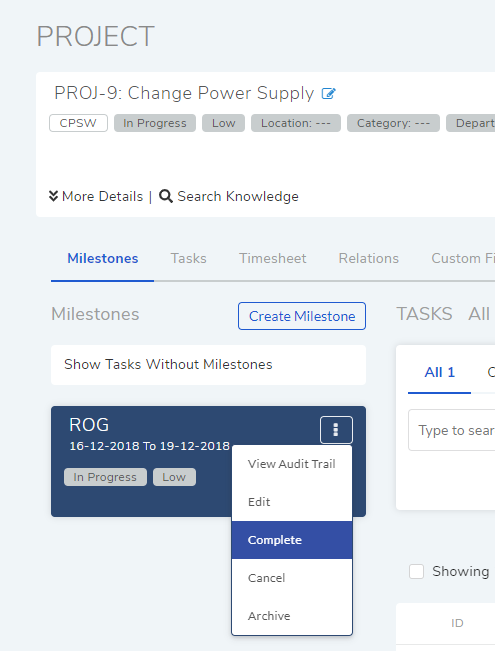495x651 pixels.
Task: Click the Category tag on the project
Action: (x=393, y=123)
